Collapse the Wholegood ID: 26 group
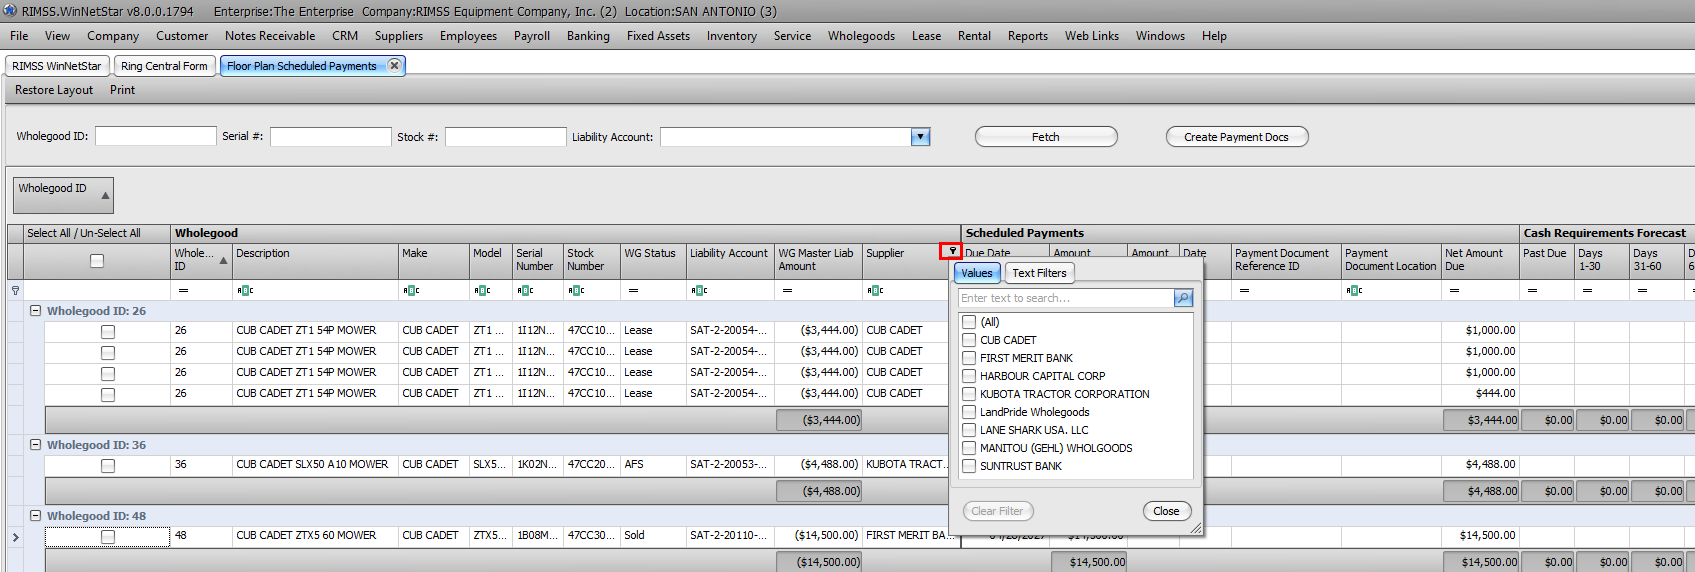Image resolution: width=1695 pixels, height=572 pixels. pos(35,311)
